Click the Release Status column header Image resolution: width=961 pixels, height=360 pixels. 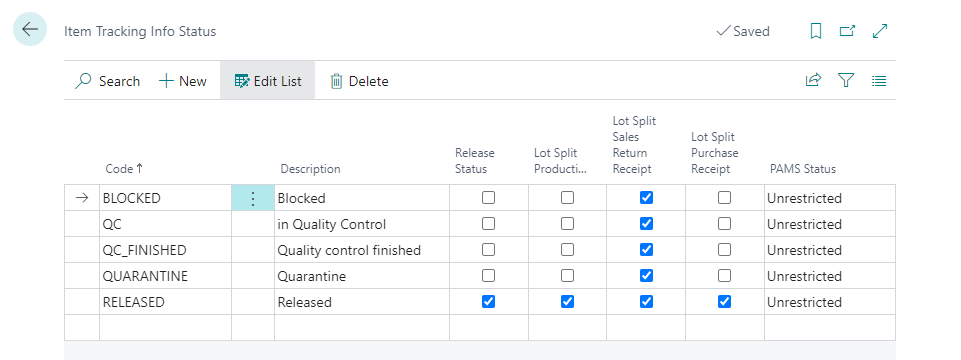click(x=474, y=161)
